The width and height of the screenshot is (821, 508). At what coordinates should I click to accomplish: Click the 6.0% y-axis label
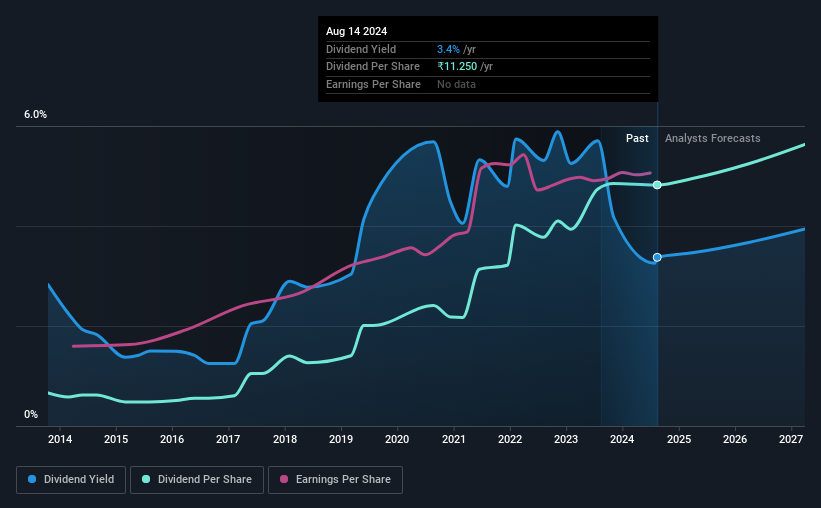pos(36,114)
